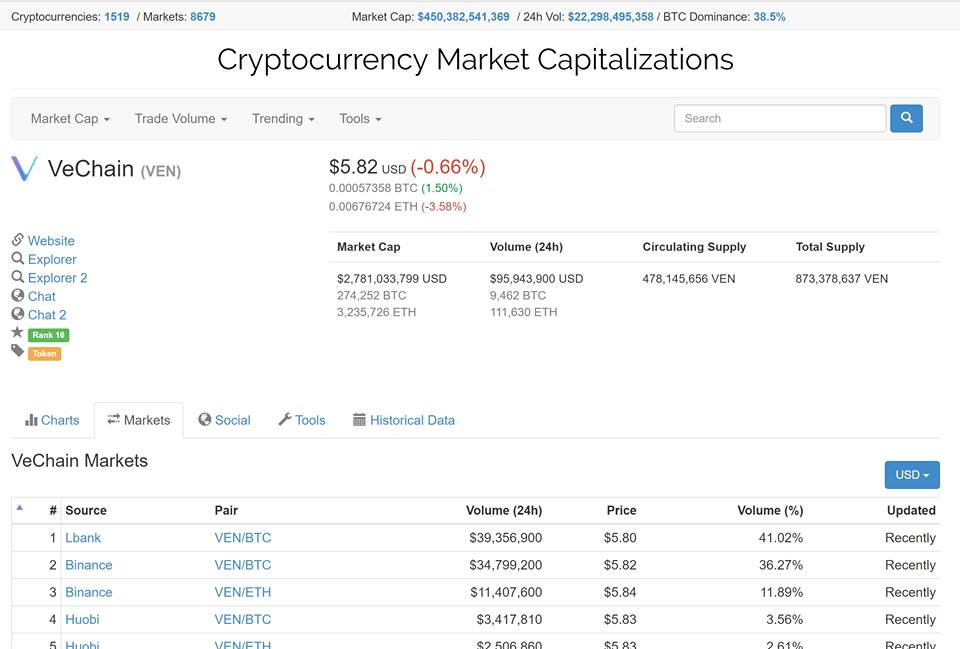960x649 pixels.
Task: Click the $2,781,033,799 USD market cap
Action: pos(392,279)
